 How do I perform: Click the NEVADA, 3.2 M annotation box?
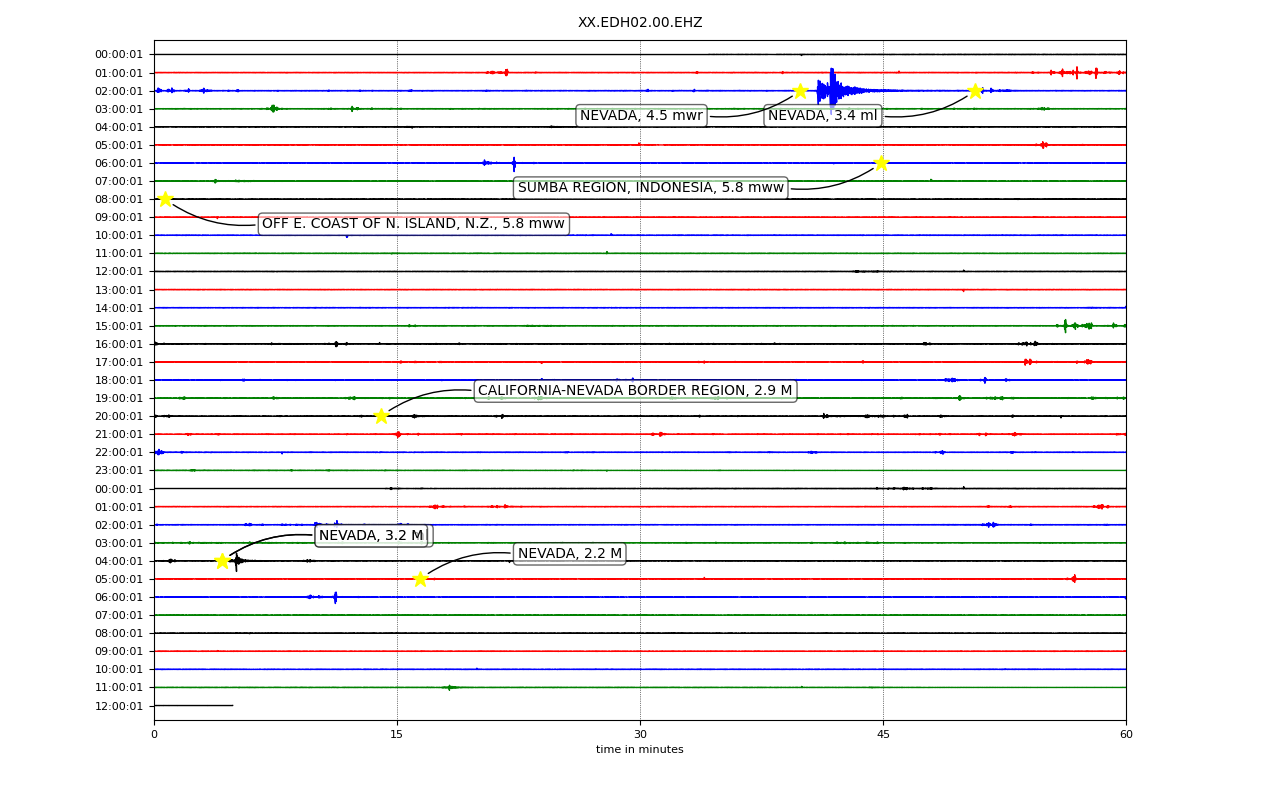(x=371, y=536)
